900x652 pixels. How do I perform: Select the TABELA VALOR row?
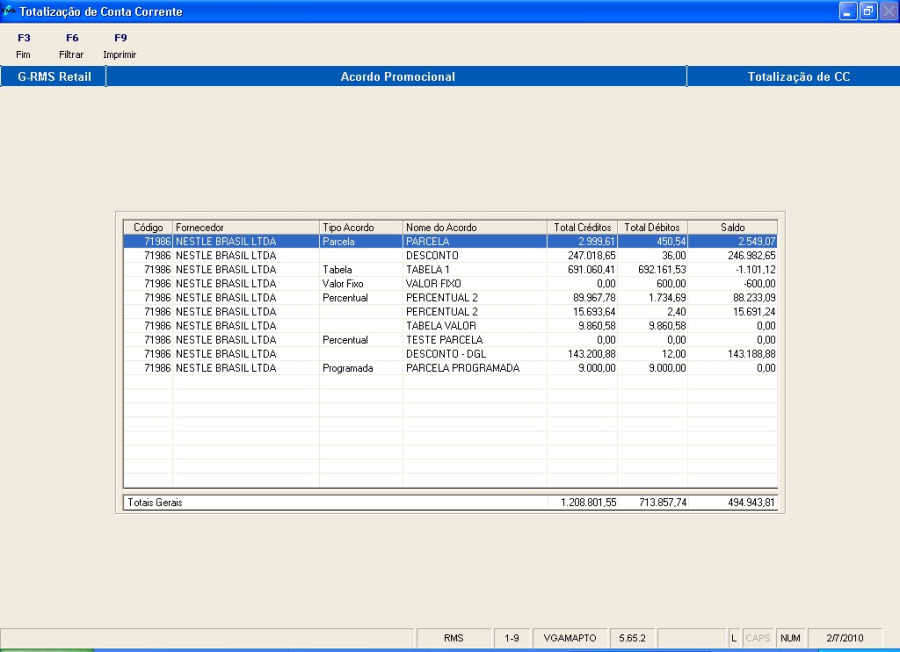coord(451,326)
